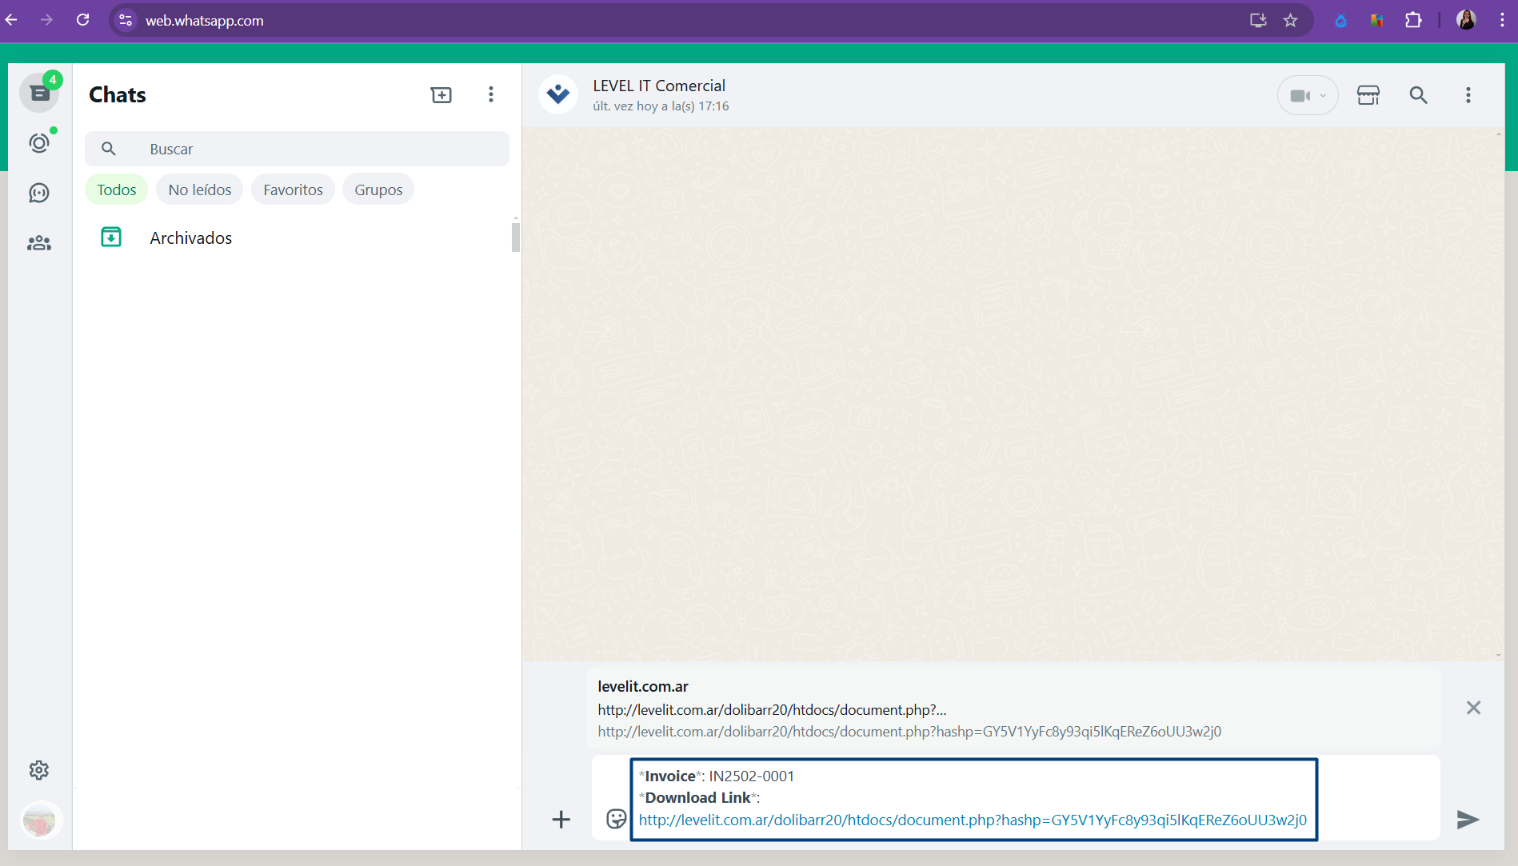
Task: Select the Favoritos filter
Action: [x=293, y=189]
